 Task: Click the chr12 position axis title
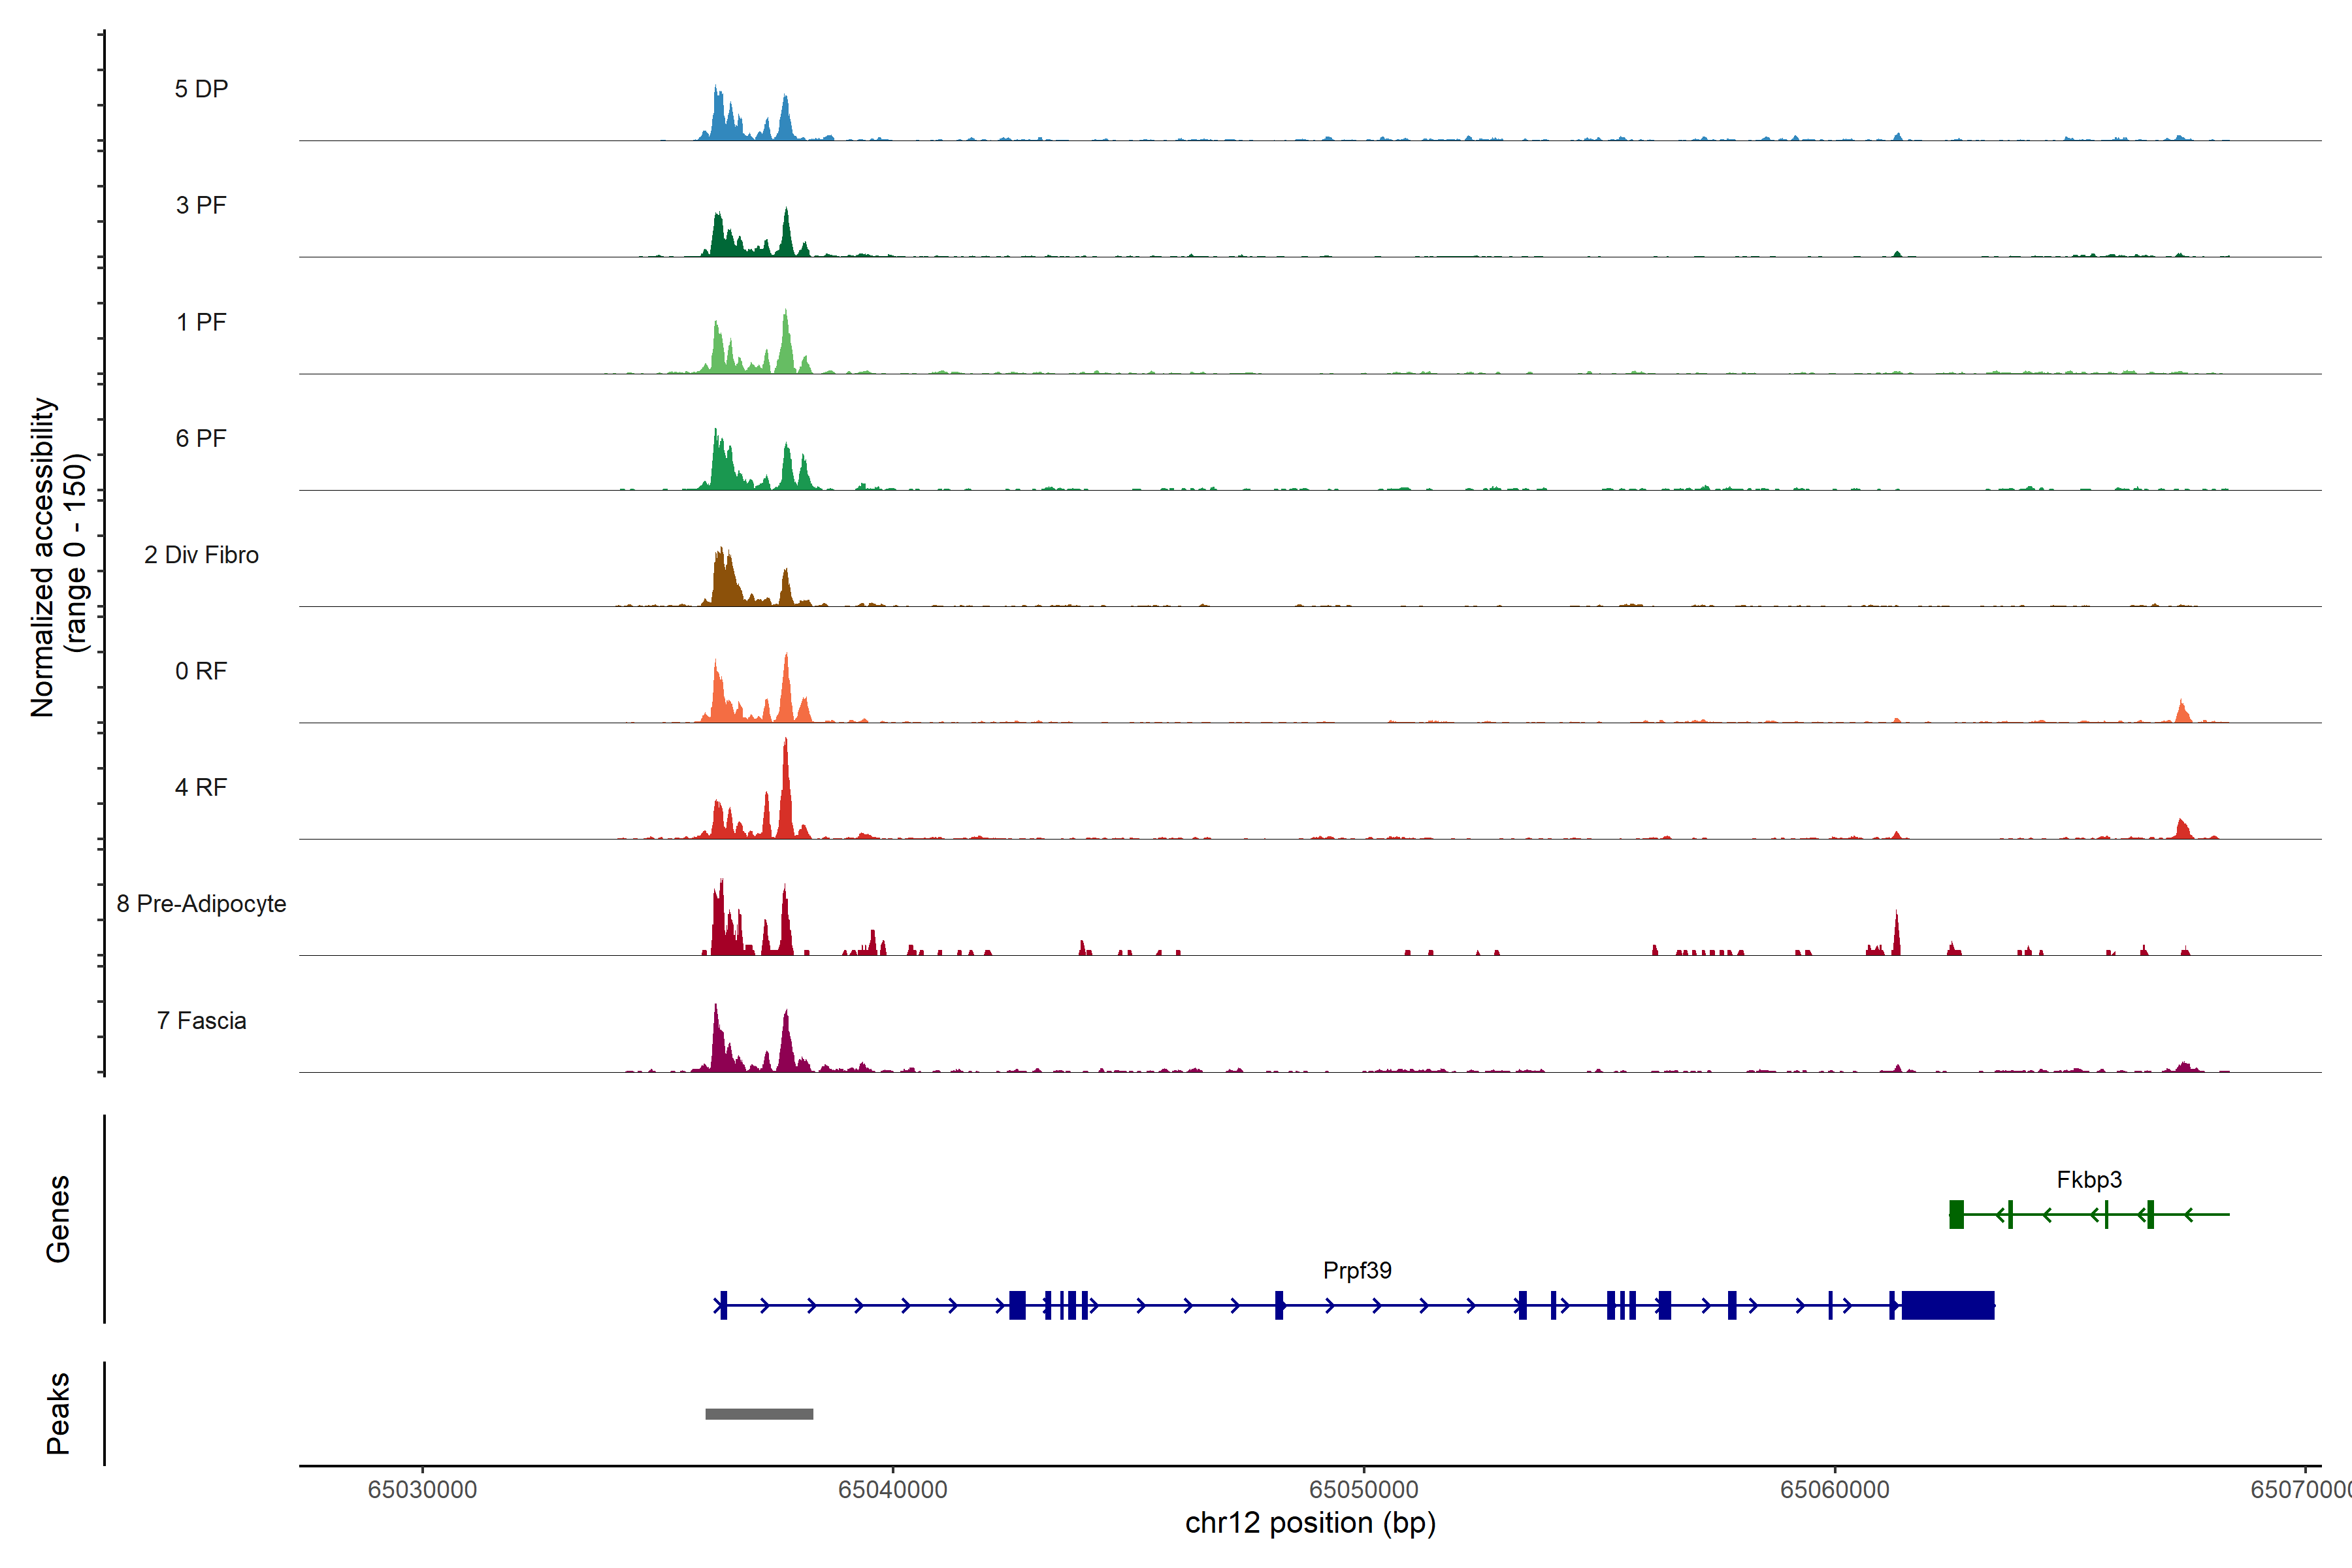click(1310, 1523)
